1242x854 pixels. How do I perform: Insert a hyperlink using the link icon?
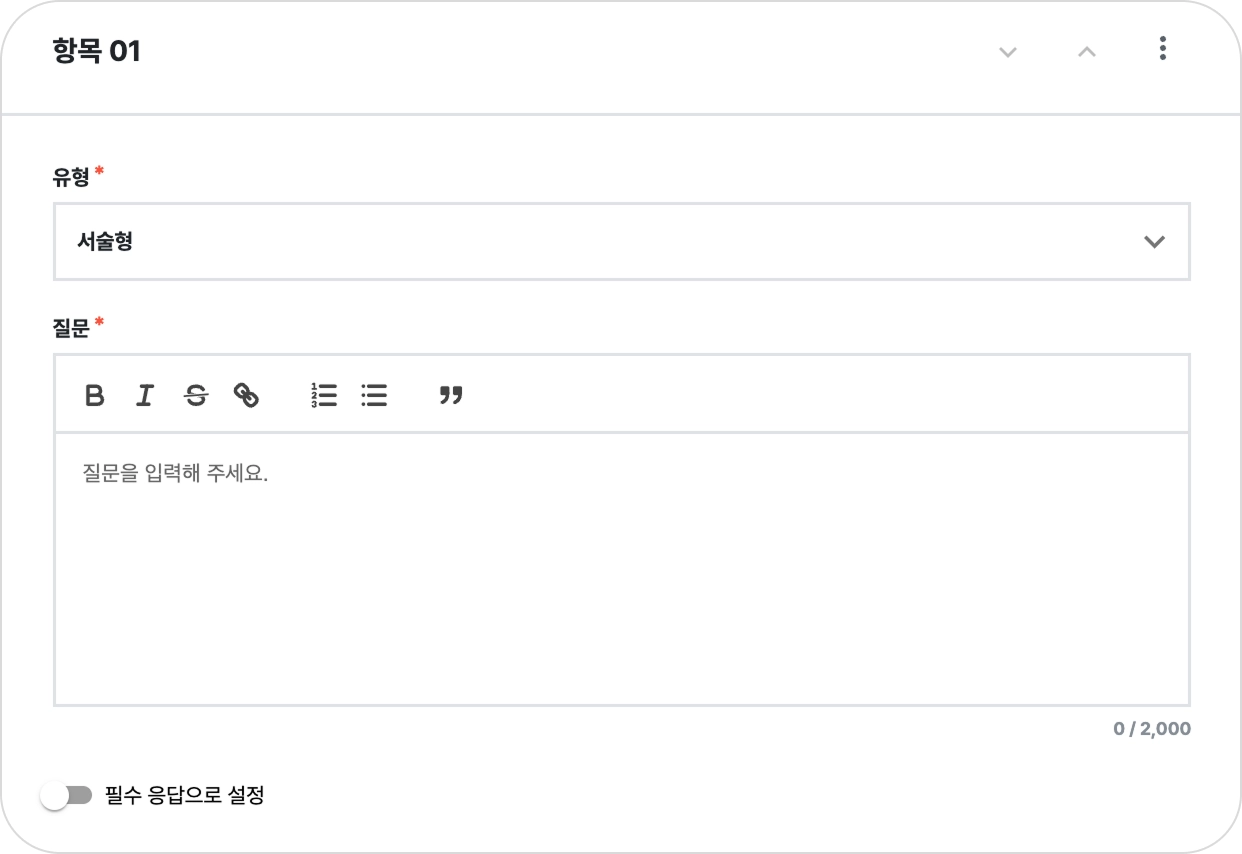(x=246, y=395)
